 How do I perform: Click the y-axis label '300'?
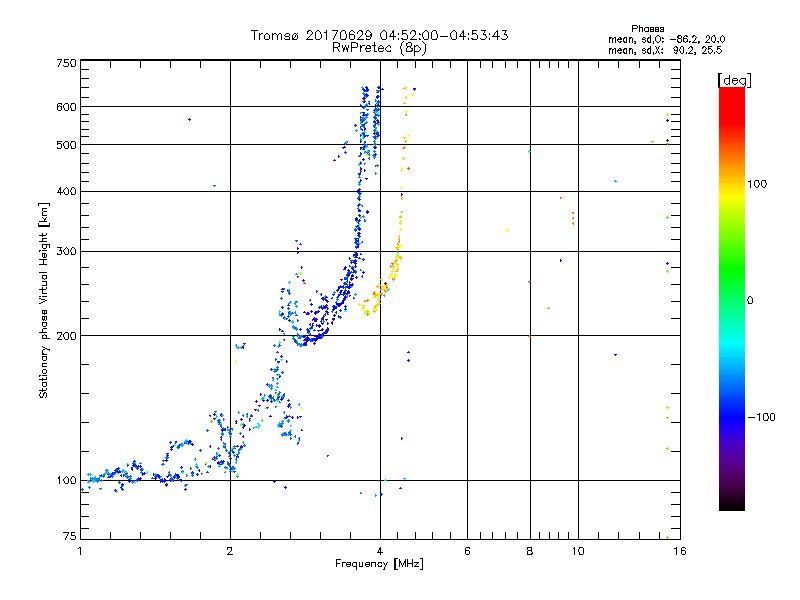(66, 252)
